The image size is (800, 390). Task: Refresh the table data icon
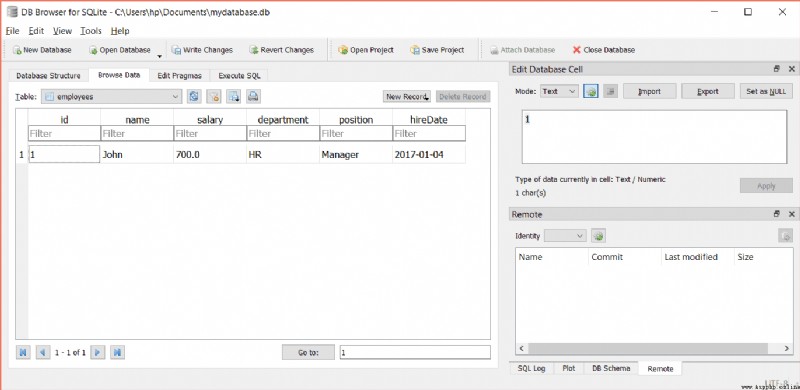tap(194, 96)
